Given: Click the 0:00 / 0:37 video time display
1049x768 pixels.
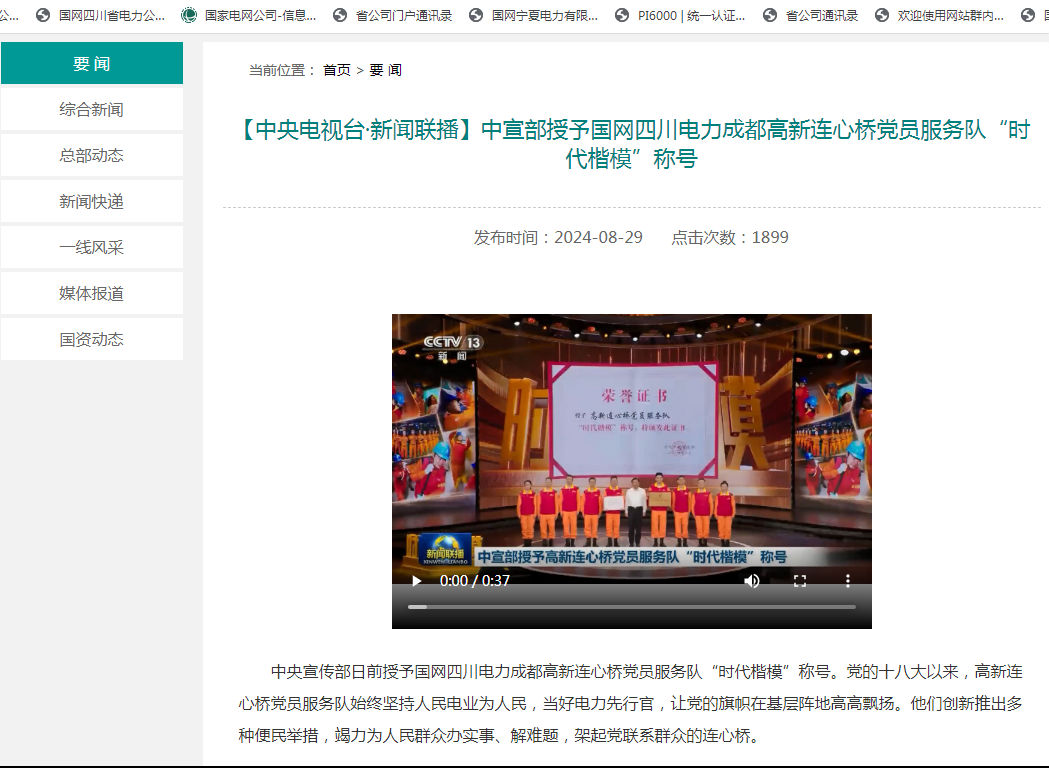Looking at the screenshot, I should coord(474,581).
